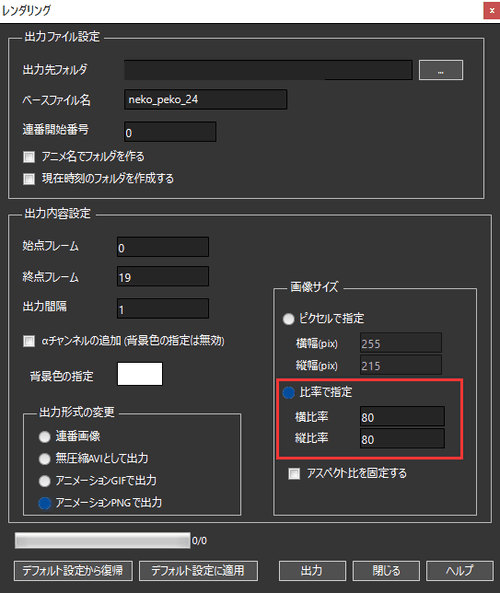500x593 pixels.
Task: Click the 出力 button
Action: point(312,571)
